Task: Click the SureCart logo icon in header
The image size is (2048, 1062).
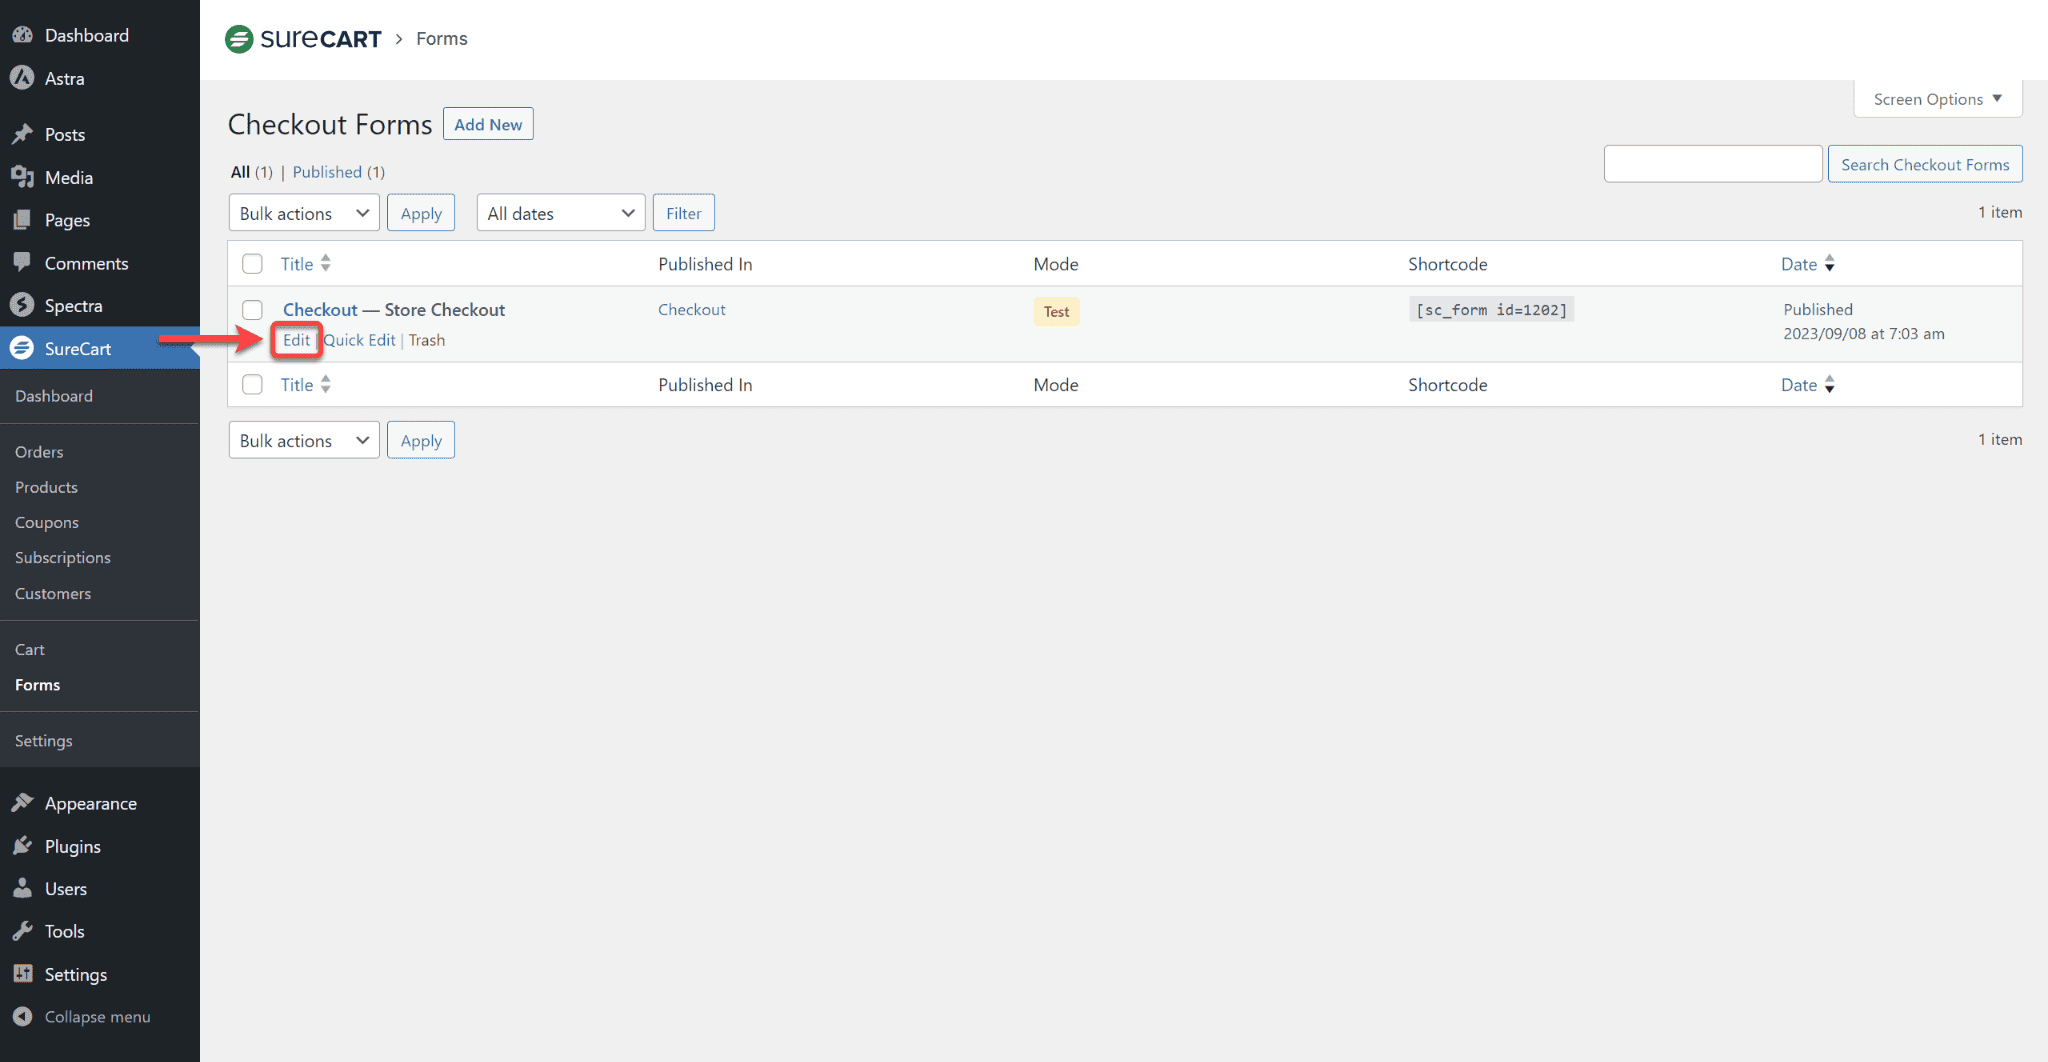Action: (239, 39)
